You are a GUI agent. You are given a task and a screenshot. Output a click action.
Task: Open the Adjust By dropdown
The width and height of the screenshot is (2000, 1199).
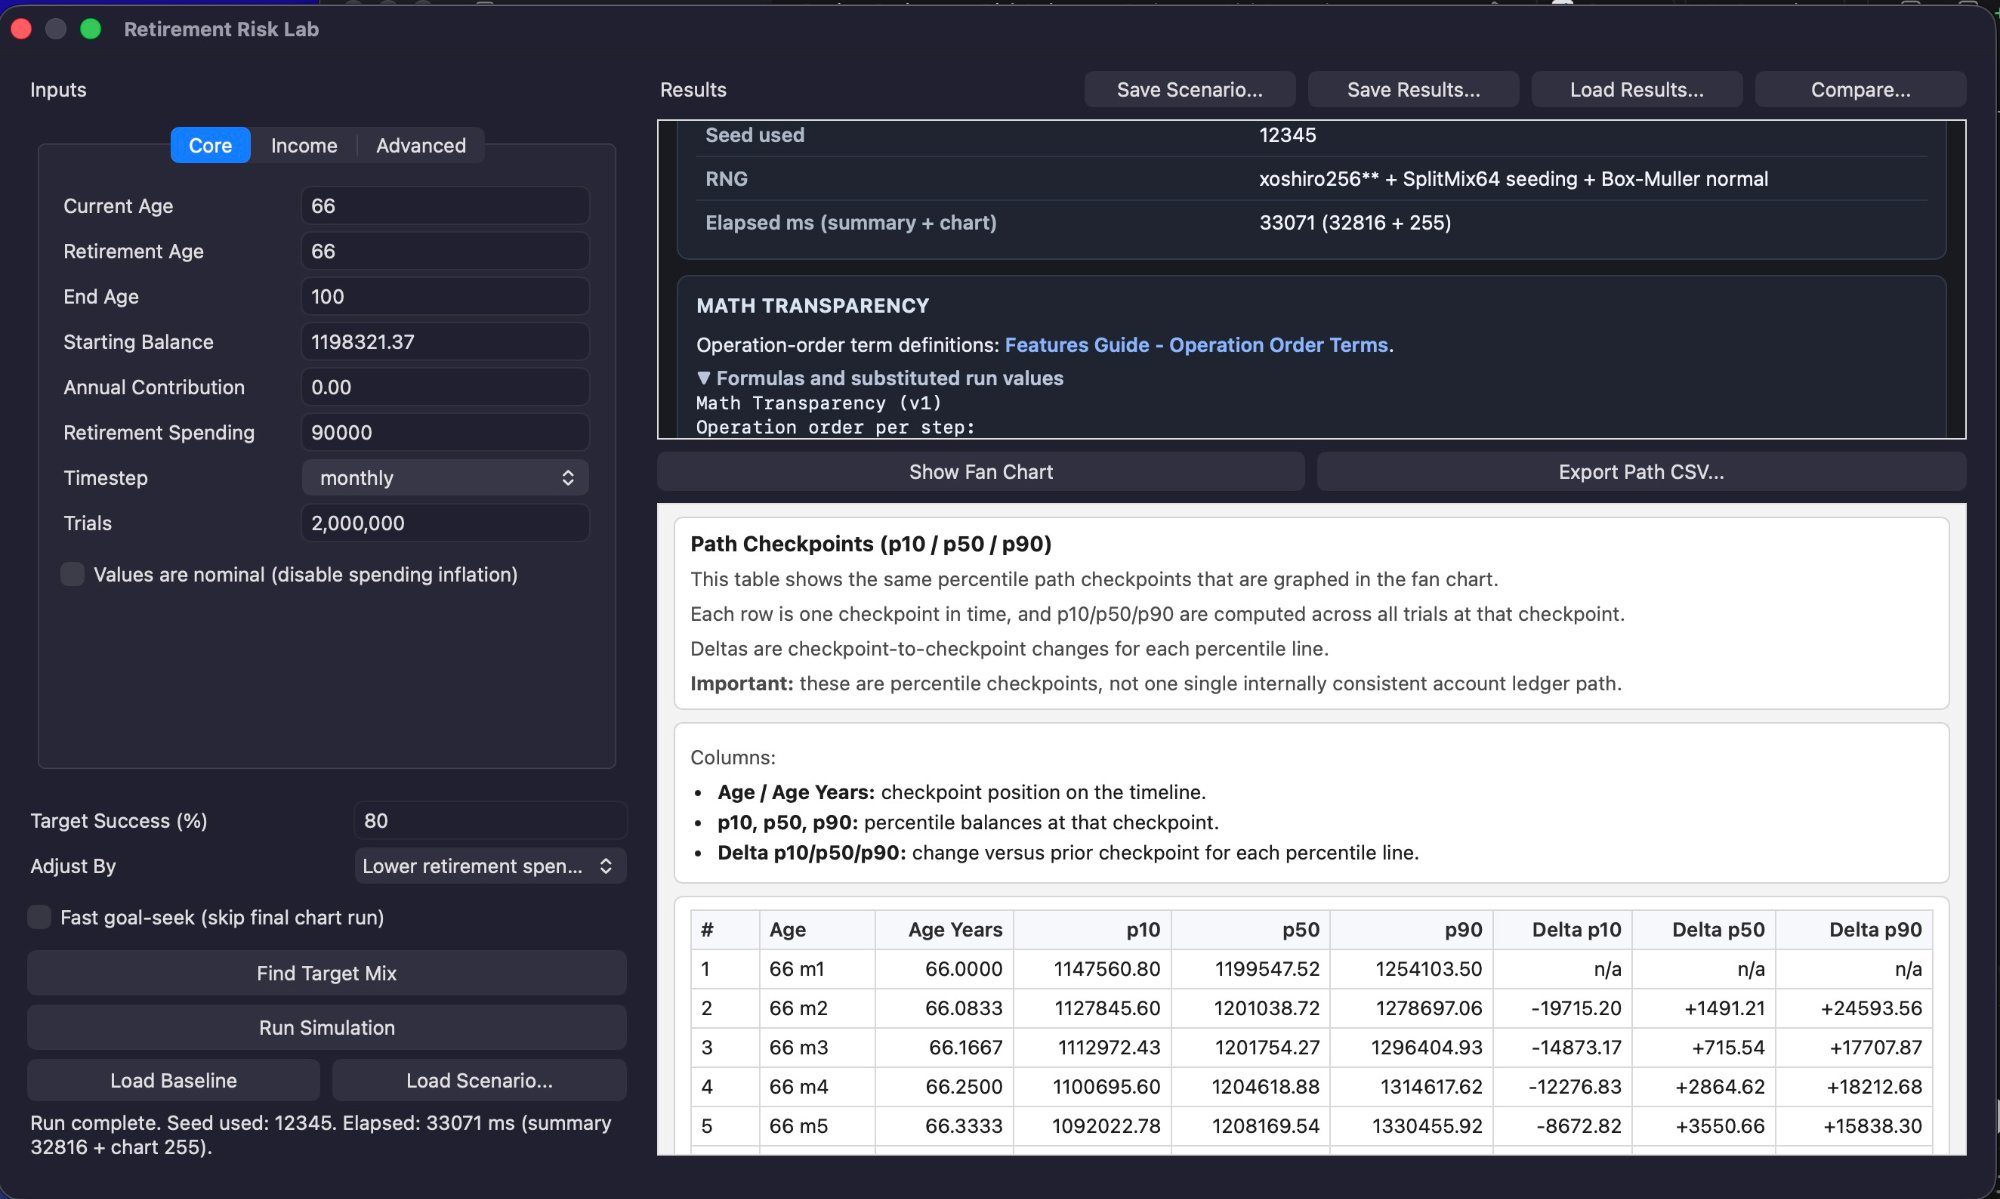click(489, 866)
